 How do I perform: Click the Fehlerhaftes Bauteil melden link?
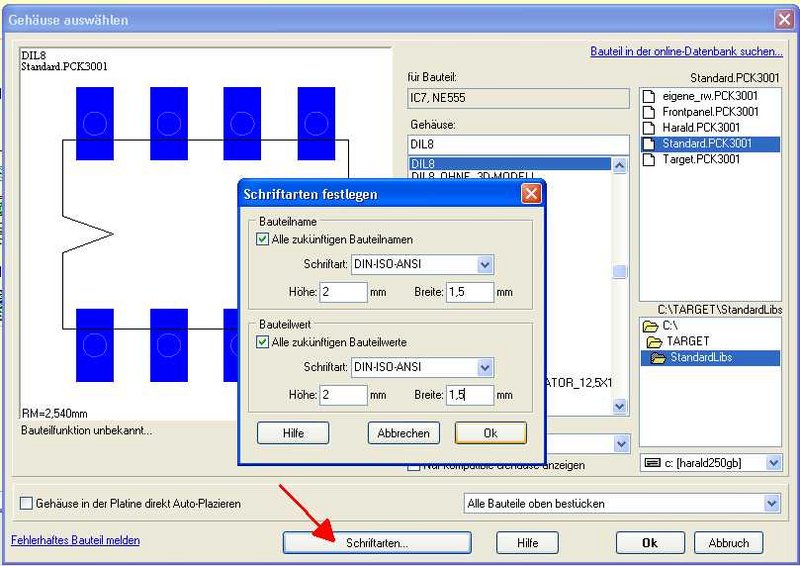pyautogui.click(x=75, y=540)
